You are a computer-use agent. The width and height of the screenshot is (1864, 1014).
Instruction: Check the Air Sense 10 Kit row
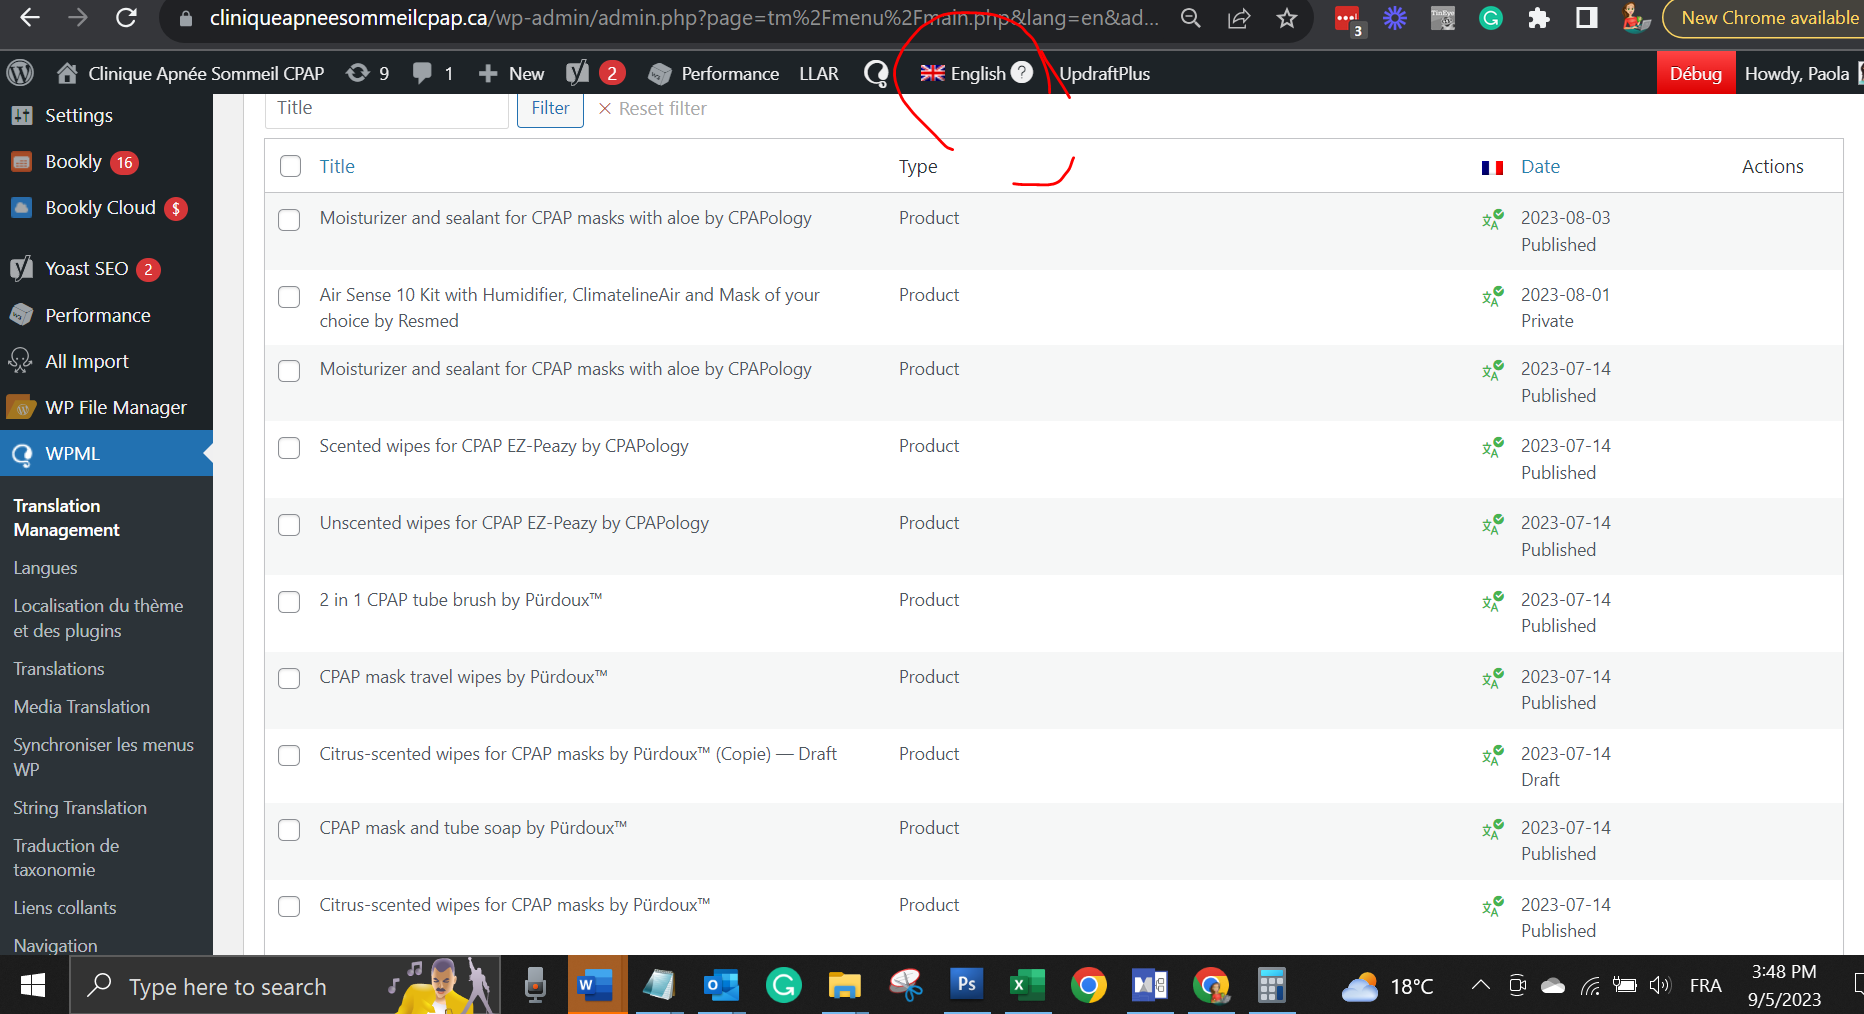(x=289, y=297)
